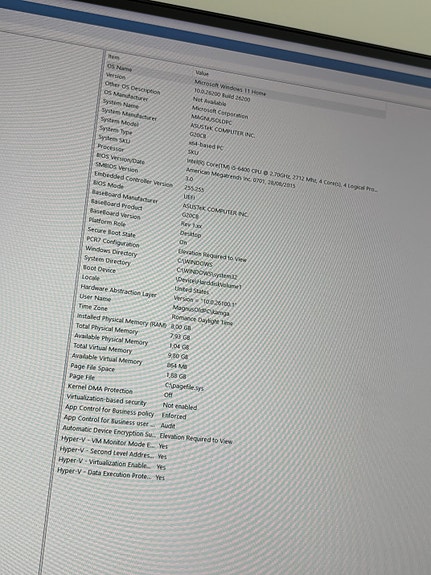Viewport: 431px width, 575px height.
Task: Click the Value column header
Action: (202, 73)
